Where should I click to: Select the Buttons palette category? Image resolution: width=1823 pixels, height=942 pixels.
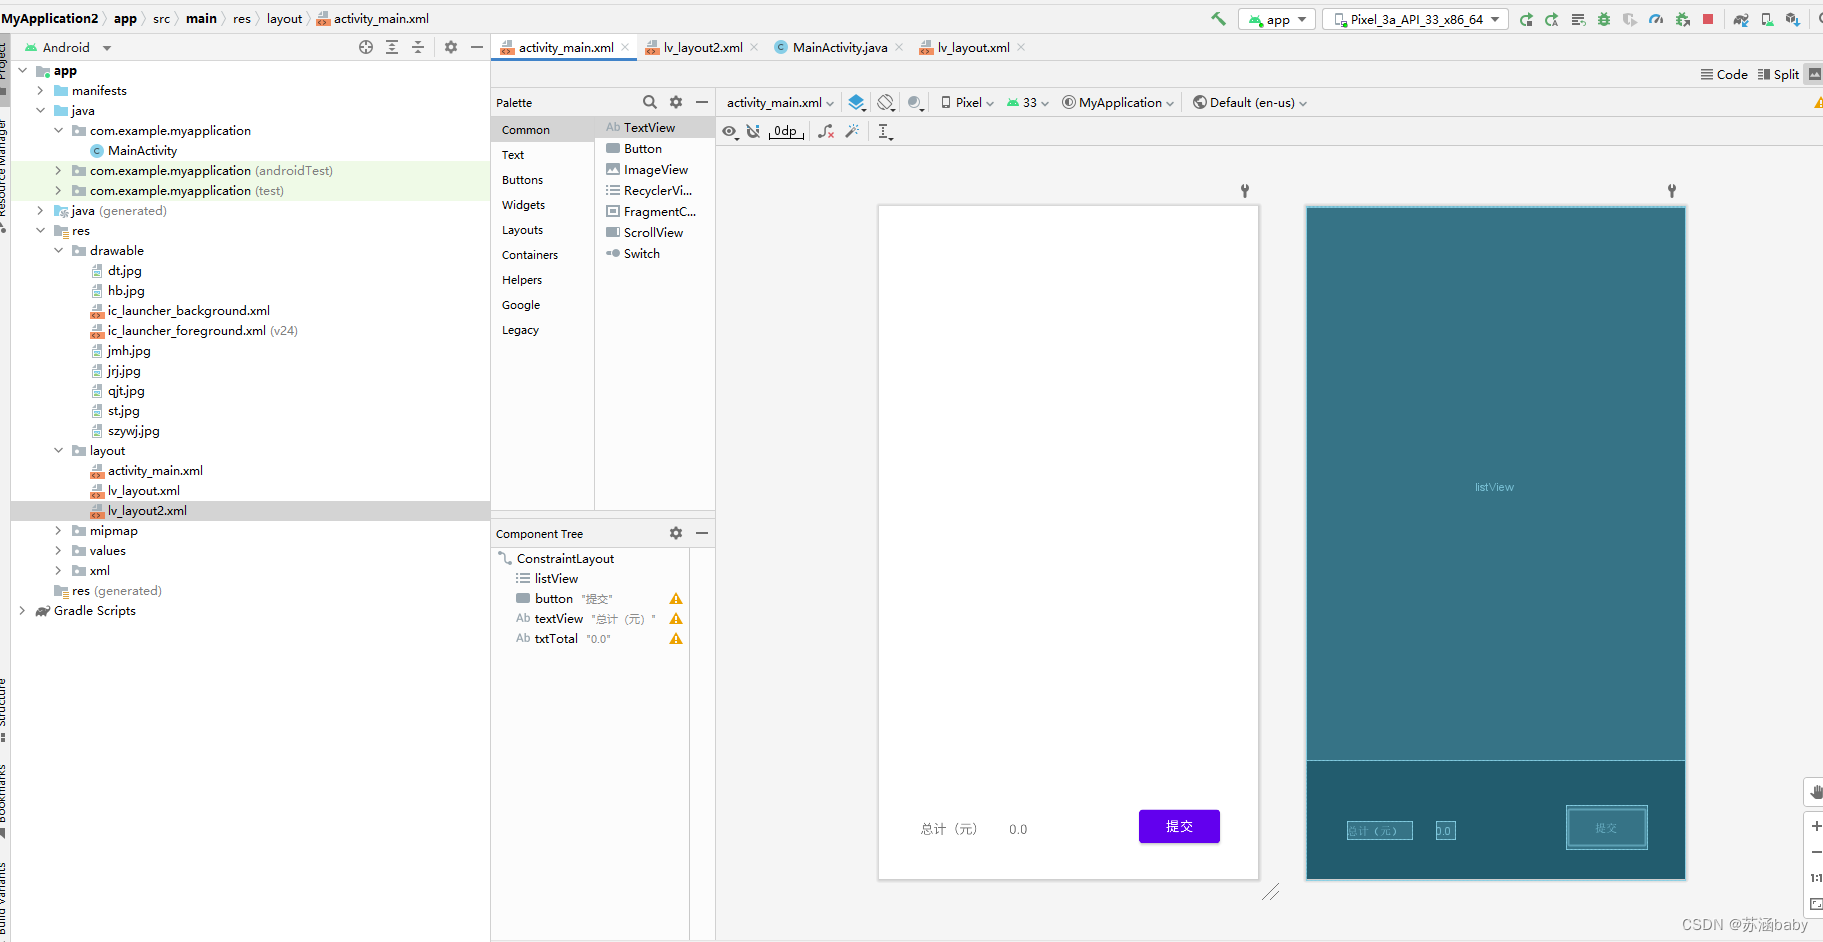tap(523, 180)
